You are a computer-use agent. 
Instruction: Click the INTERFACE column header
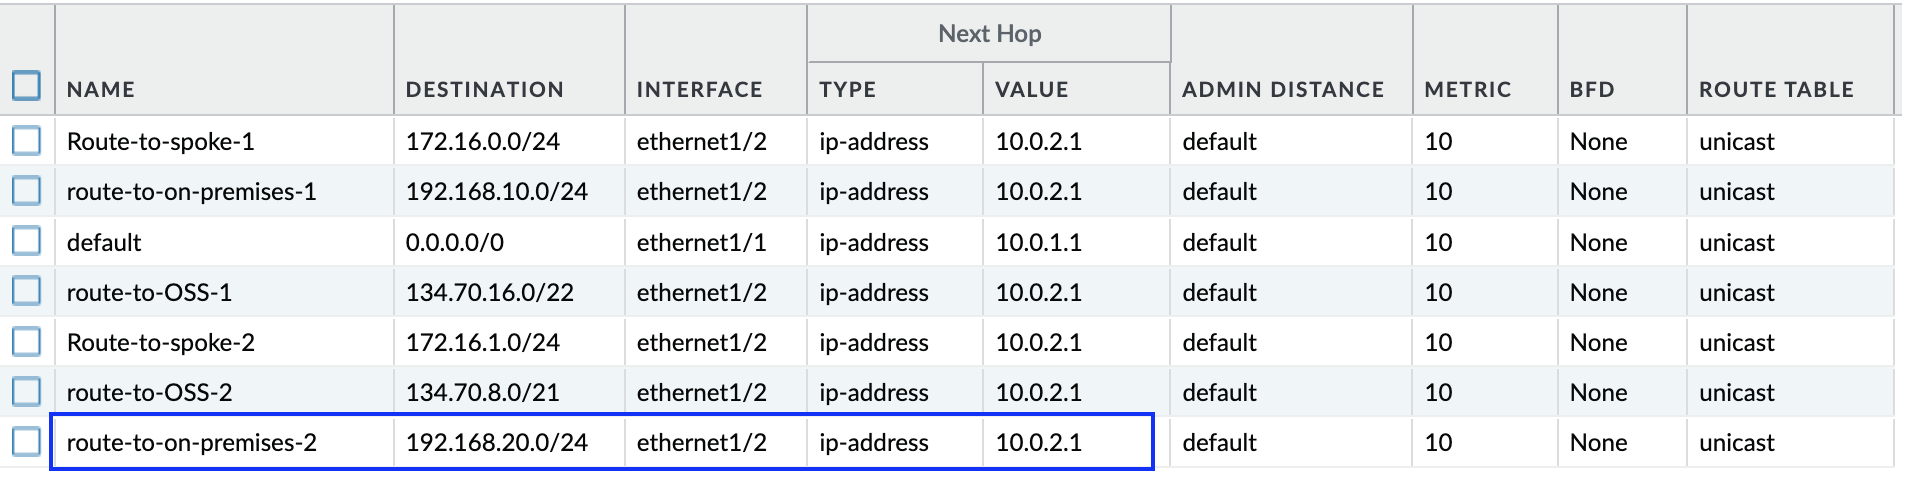(699, 90)
